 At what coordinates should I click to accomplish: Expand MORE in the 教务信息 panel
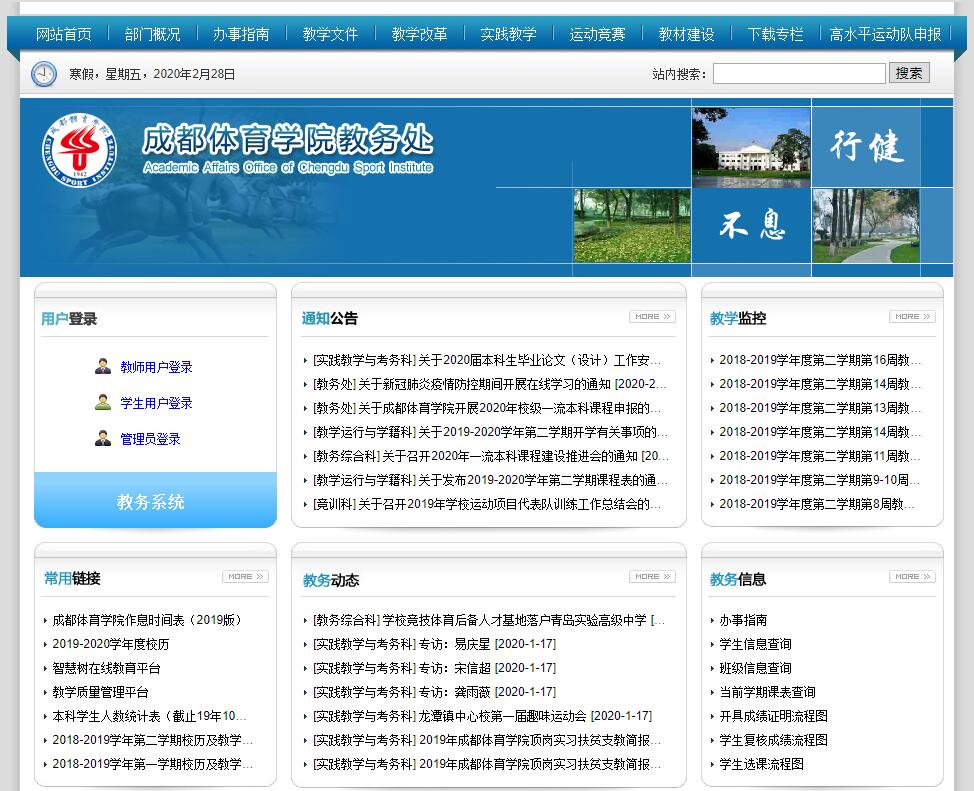tap(911, 577)
